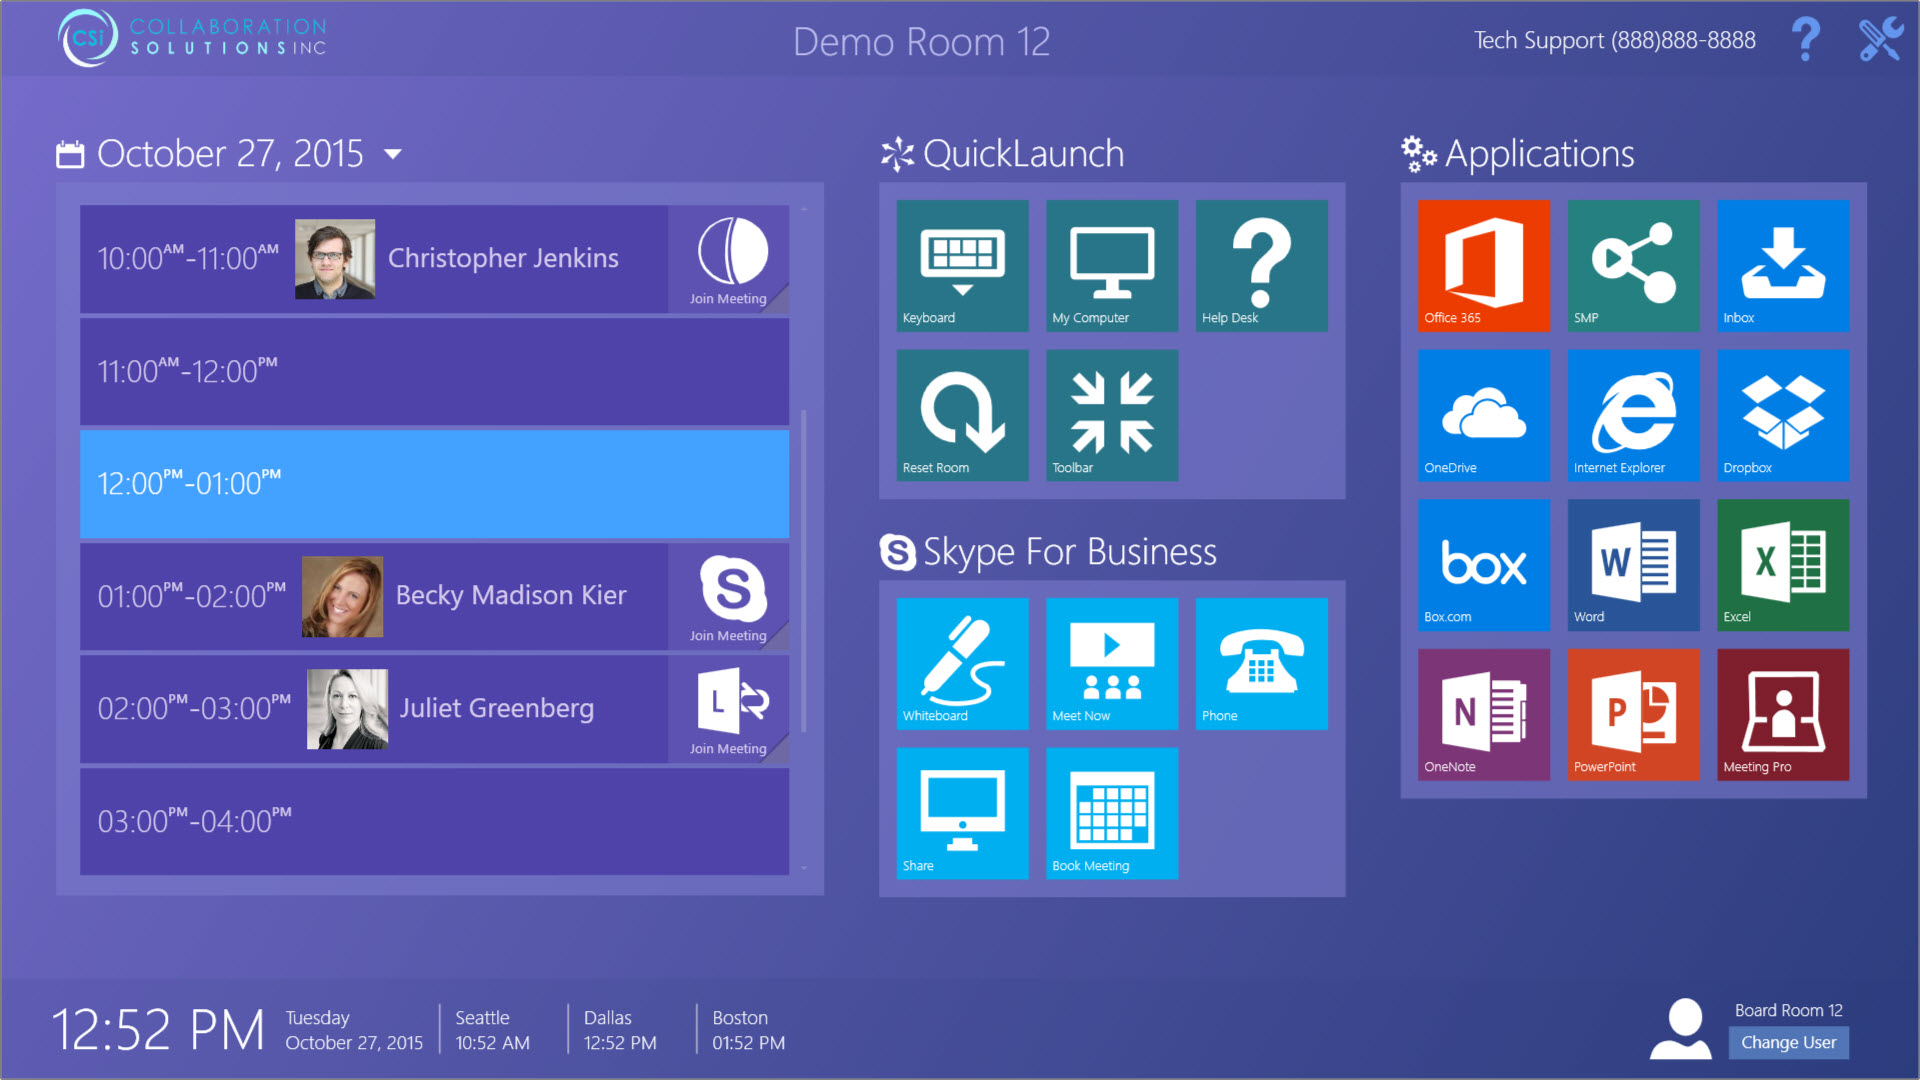Open the Phone dialer tile
Image resolution: width=1920 pixels, height=1080 pixels.
(x=1261, y=663)
